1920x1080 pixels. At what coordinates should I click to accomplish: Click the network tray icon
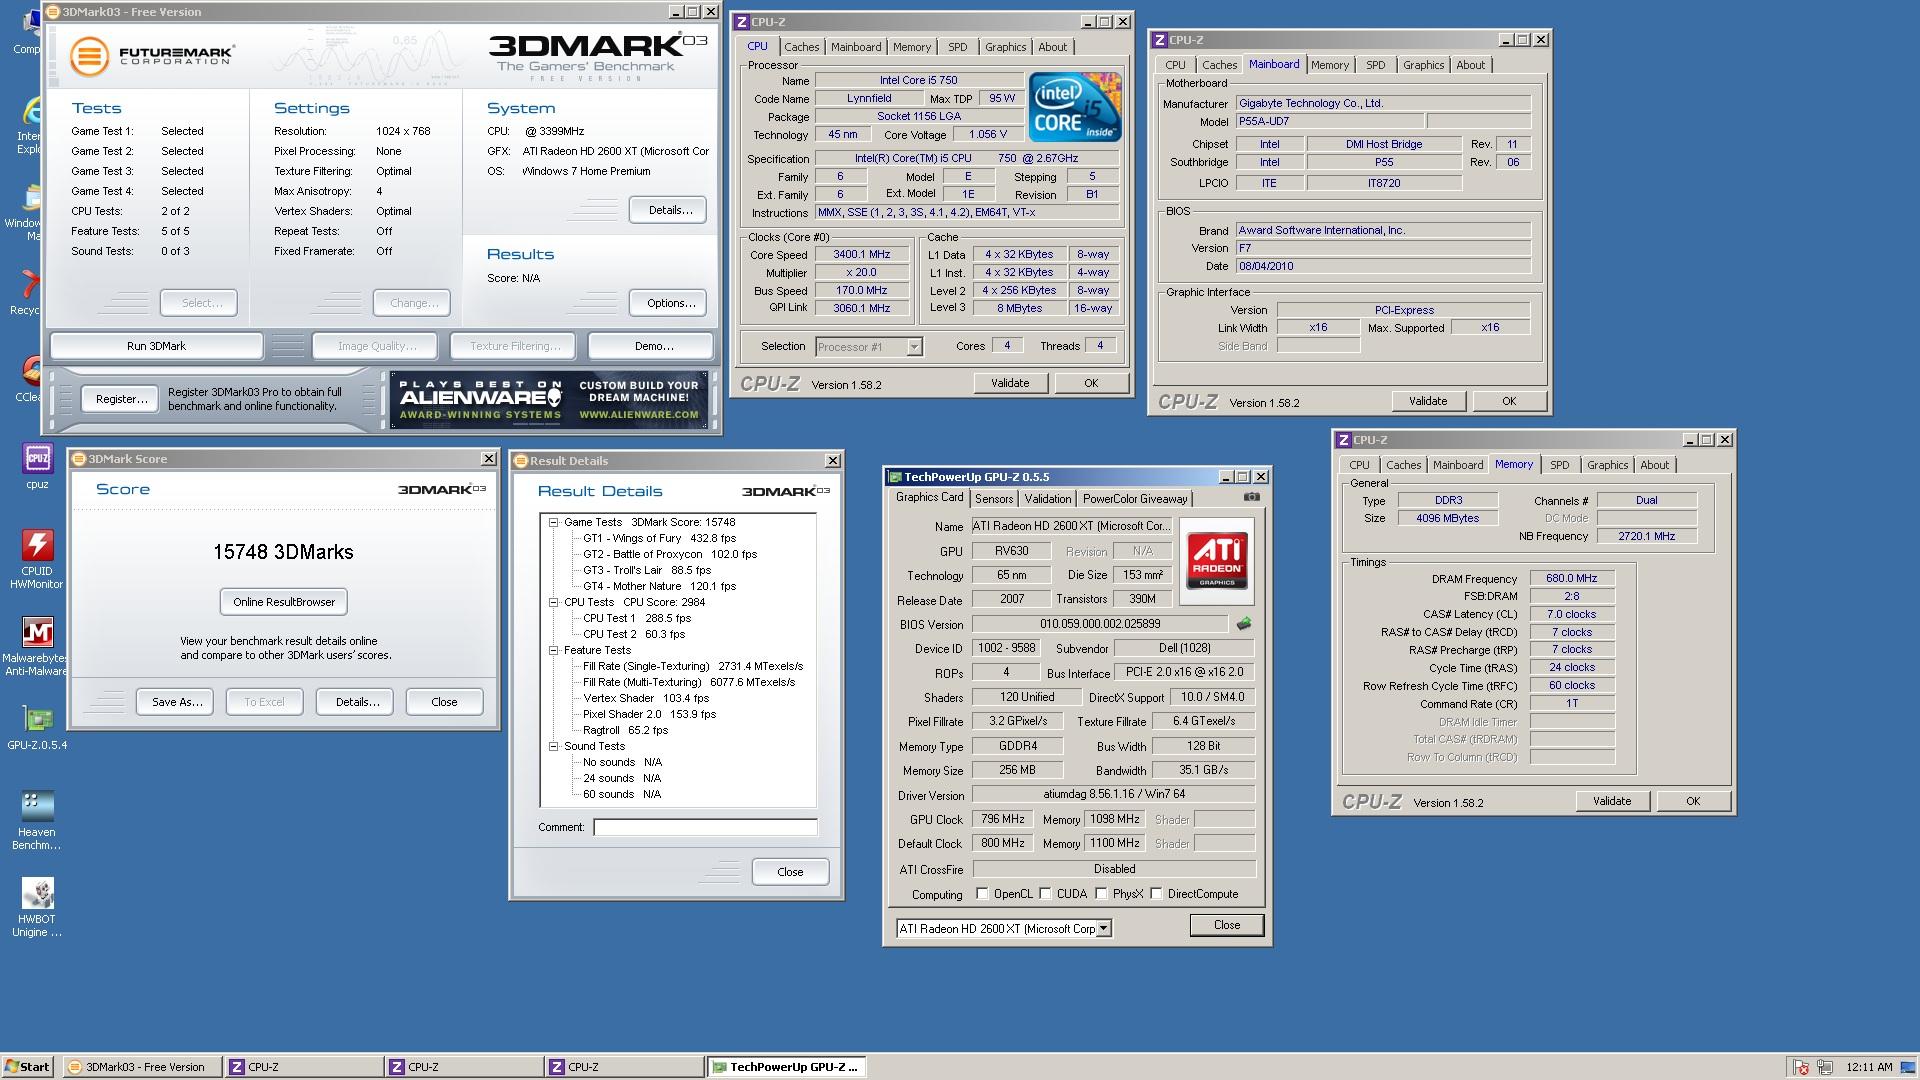(x=1825, y=1067)
